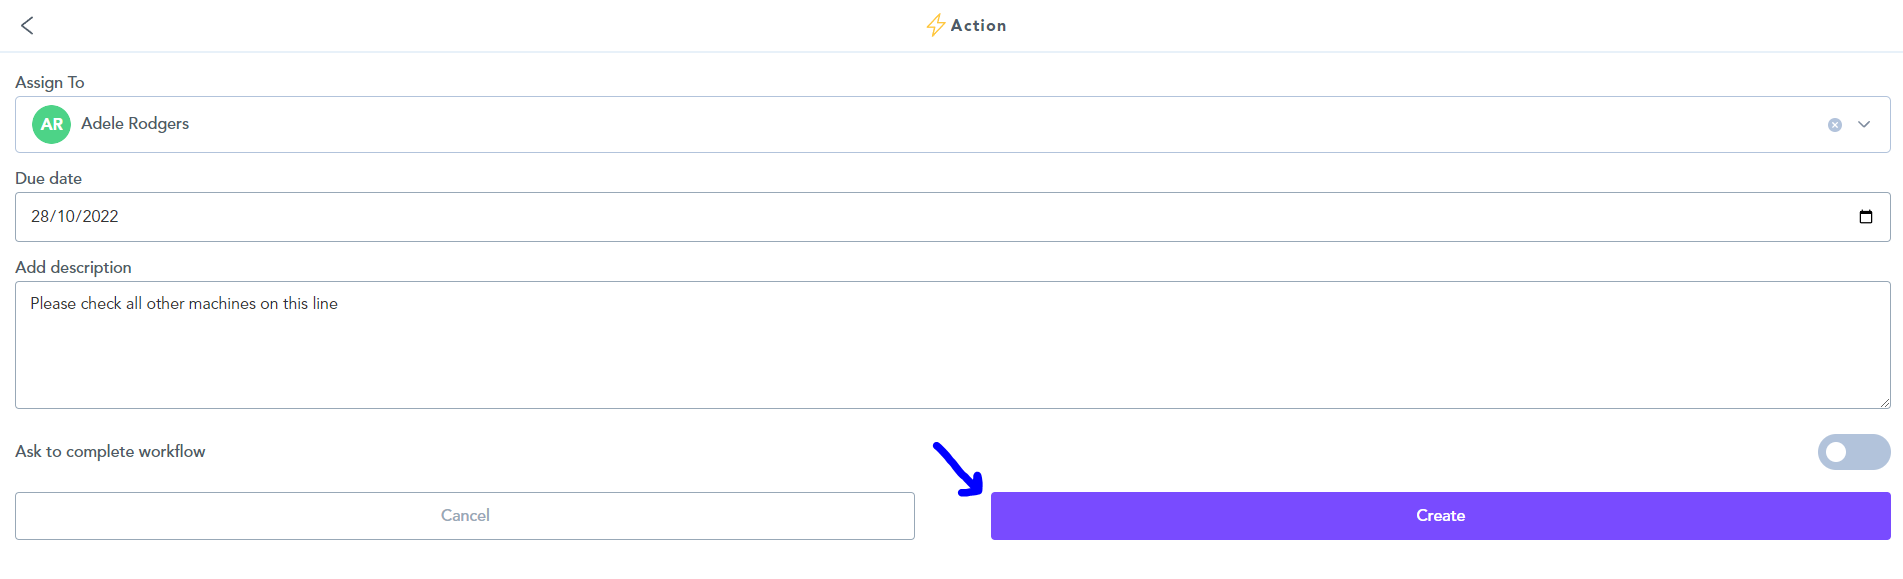
Task: Click the Ask to complete workflow label
Action: coord(110,452)
